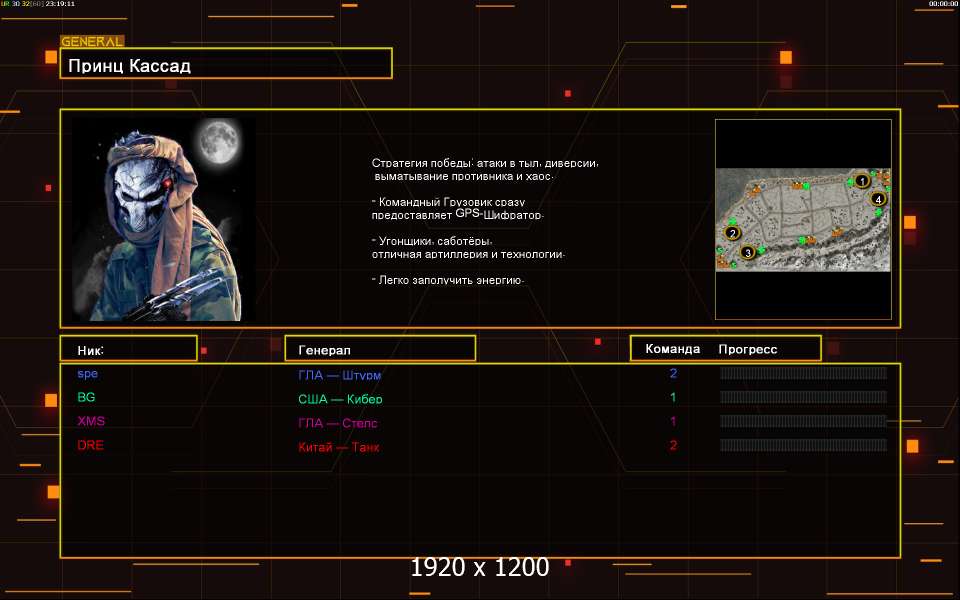Click general entry Китай — Танк
The image size is (960, 600).
(339, 447)
